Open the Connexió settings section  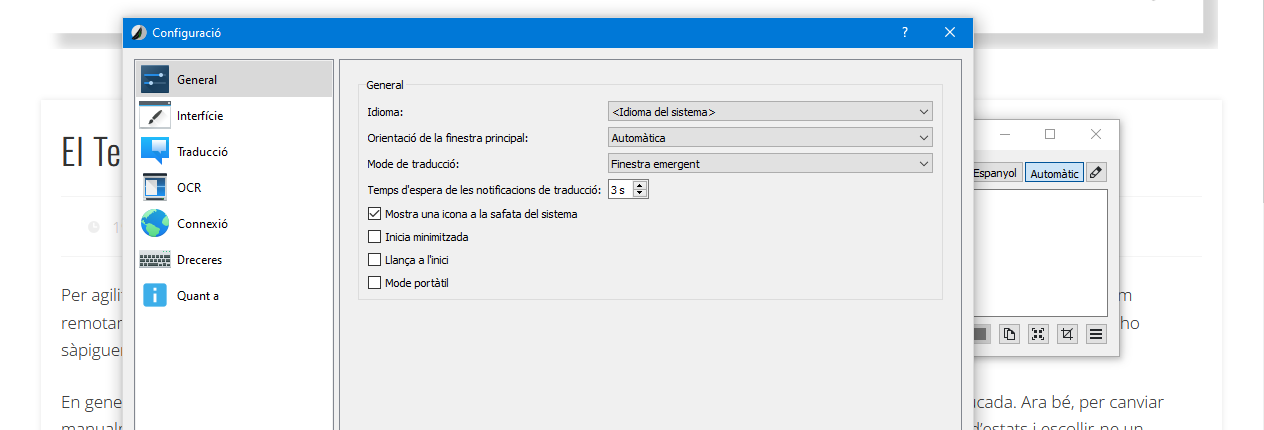202,224
